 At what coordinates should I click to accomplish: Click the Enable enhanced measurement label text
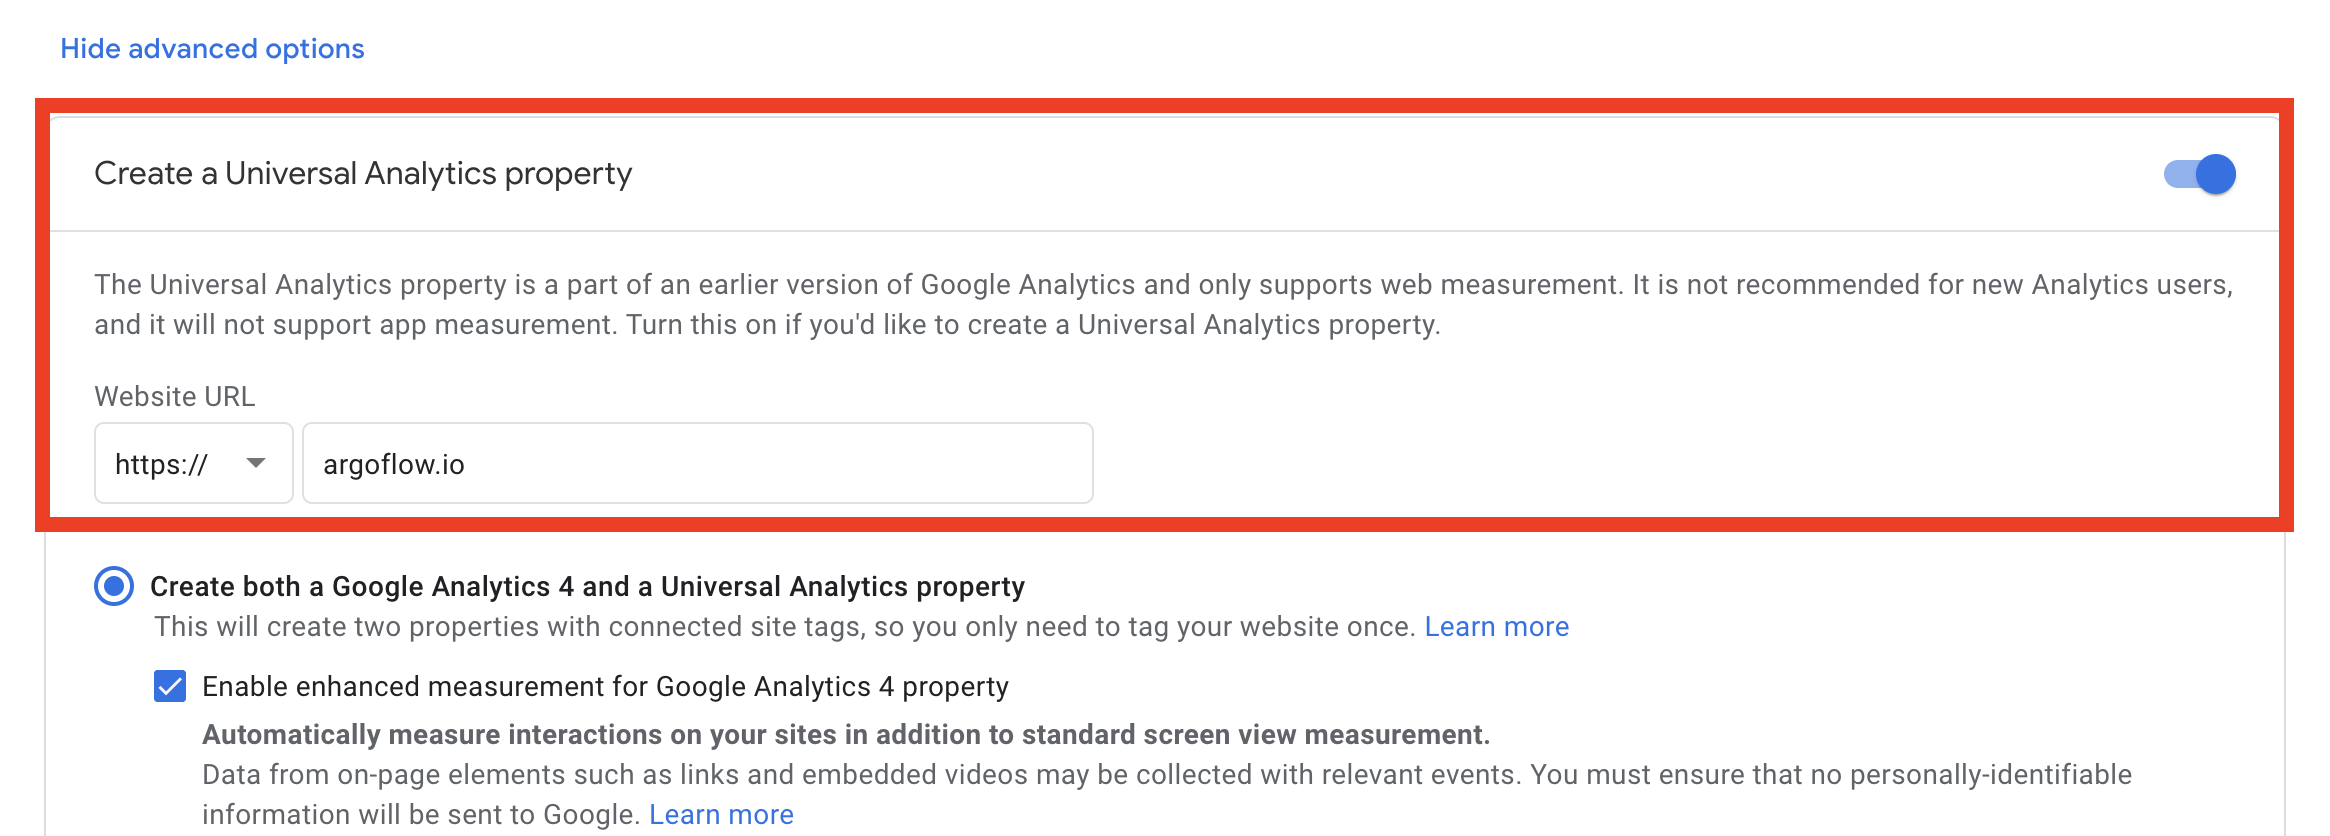coord(605,686)
